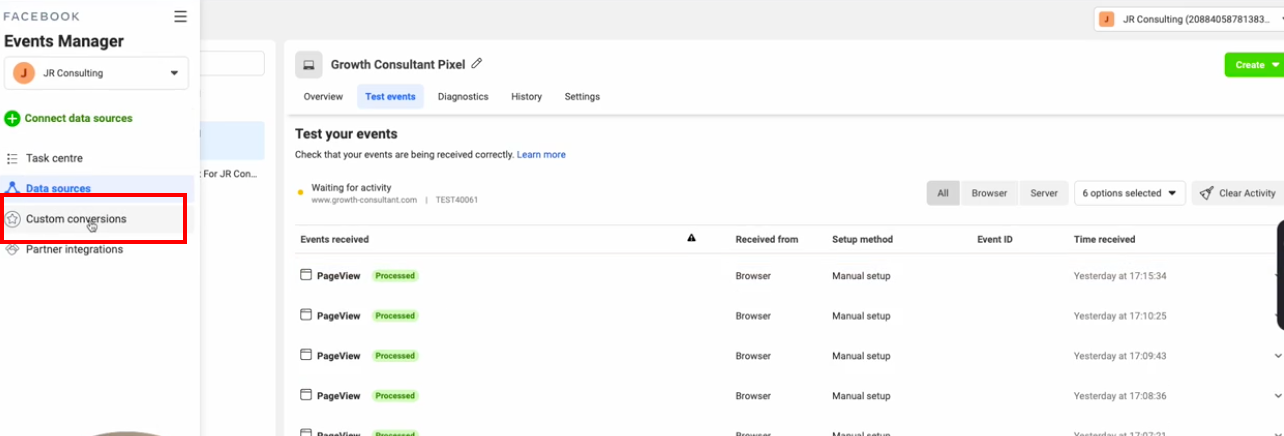The width and height of the screenshot is (1284, 436).
Task: Click the Event ID column header
Action: (x=995, y=239)
